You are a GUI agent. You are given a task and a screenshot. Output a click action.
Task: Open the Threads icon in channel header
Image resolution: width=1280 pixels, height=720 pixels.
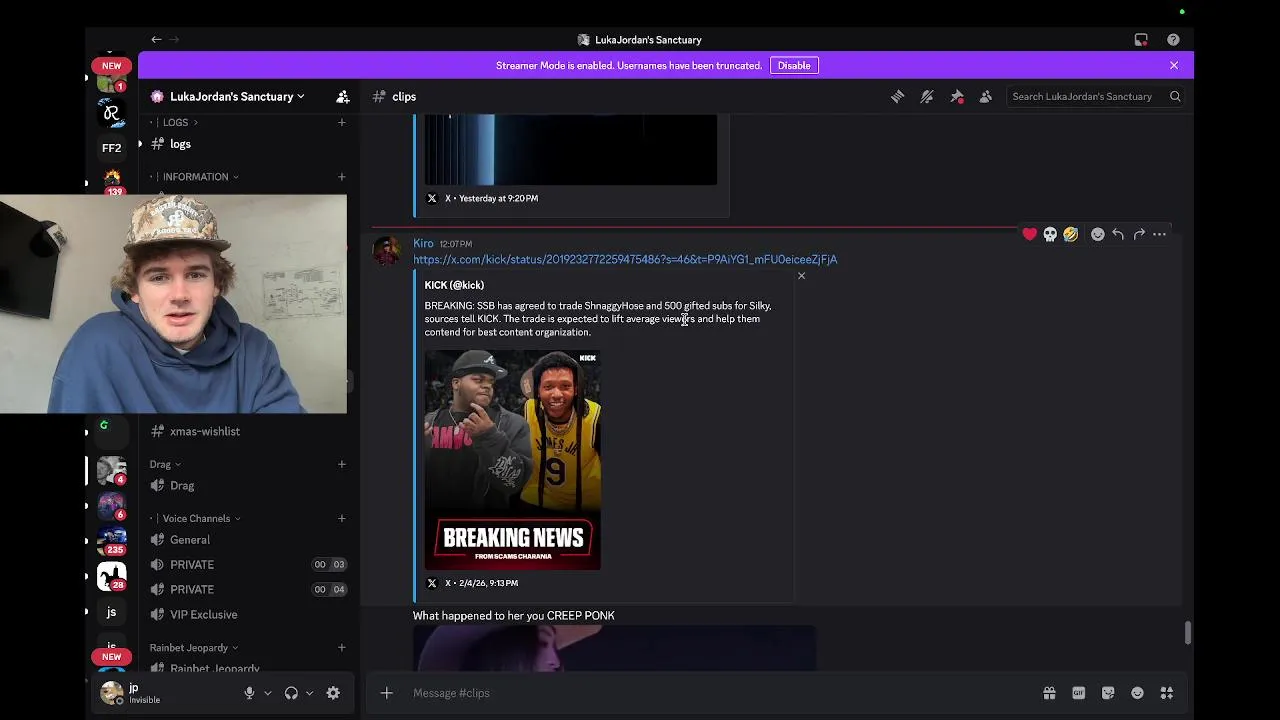[x=897, y=97]
